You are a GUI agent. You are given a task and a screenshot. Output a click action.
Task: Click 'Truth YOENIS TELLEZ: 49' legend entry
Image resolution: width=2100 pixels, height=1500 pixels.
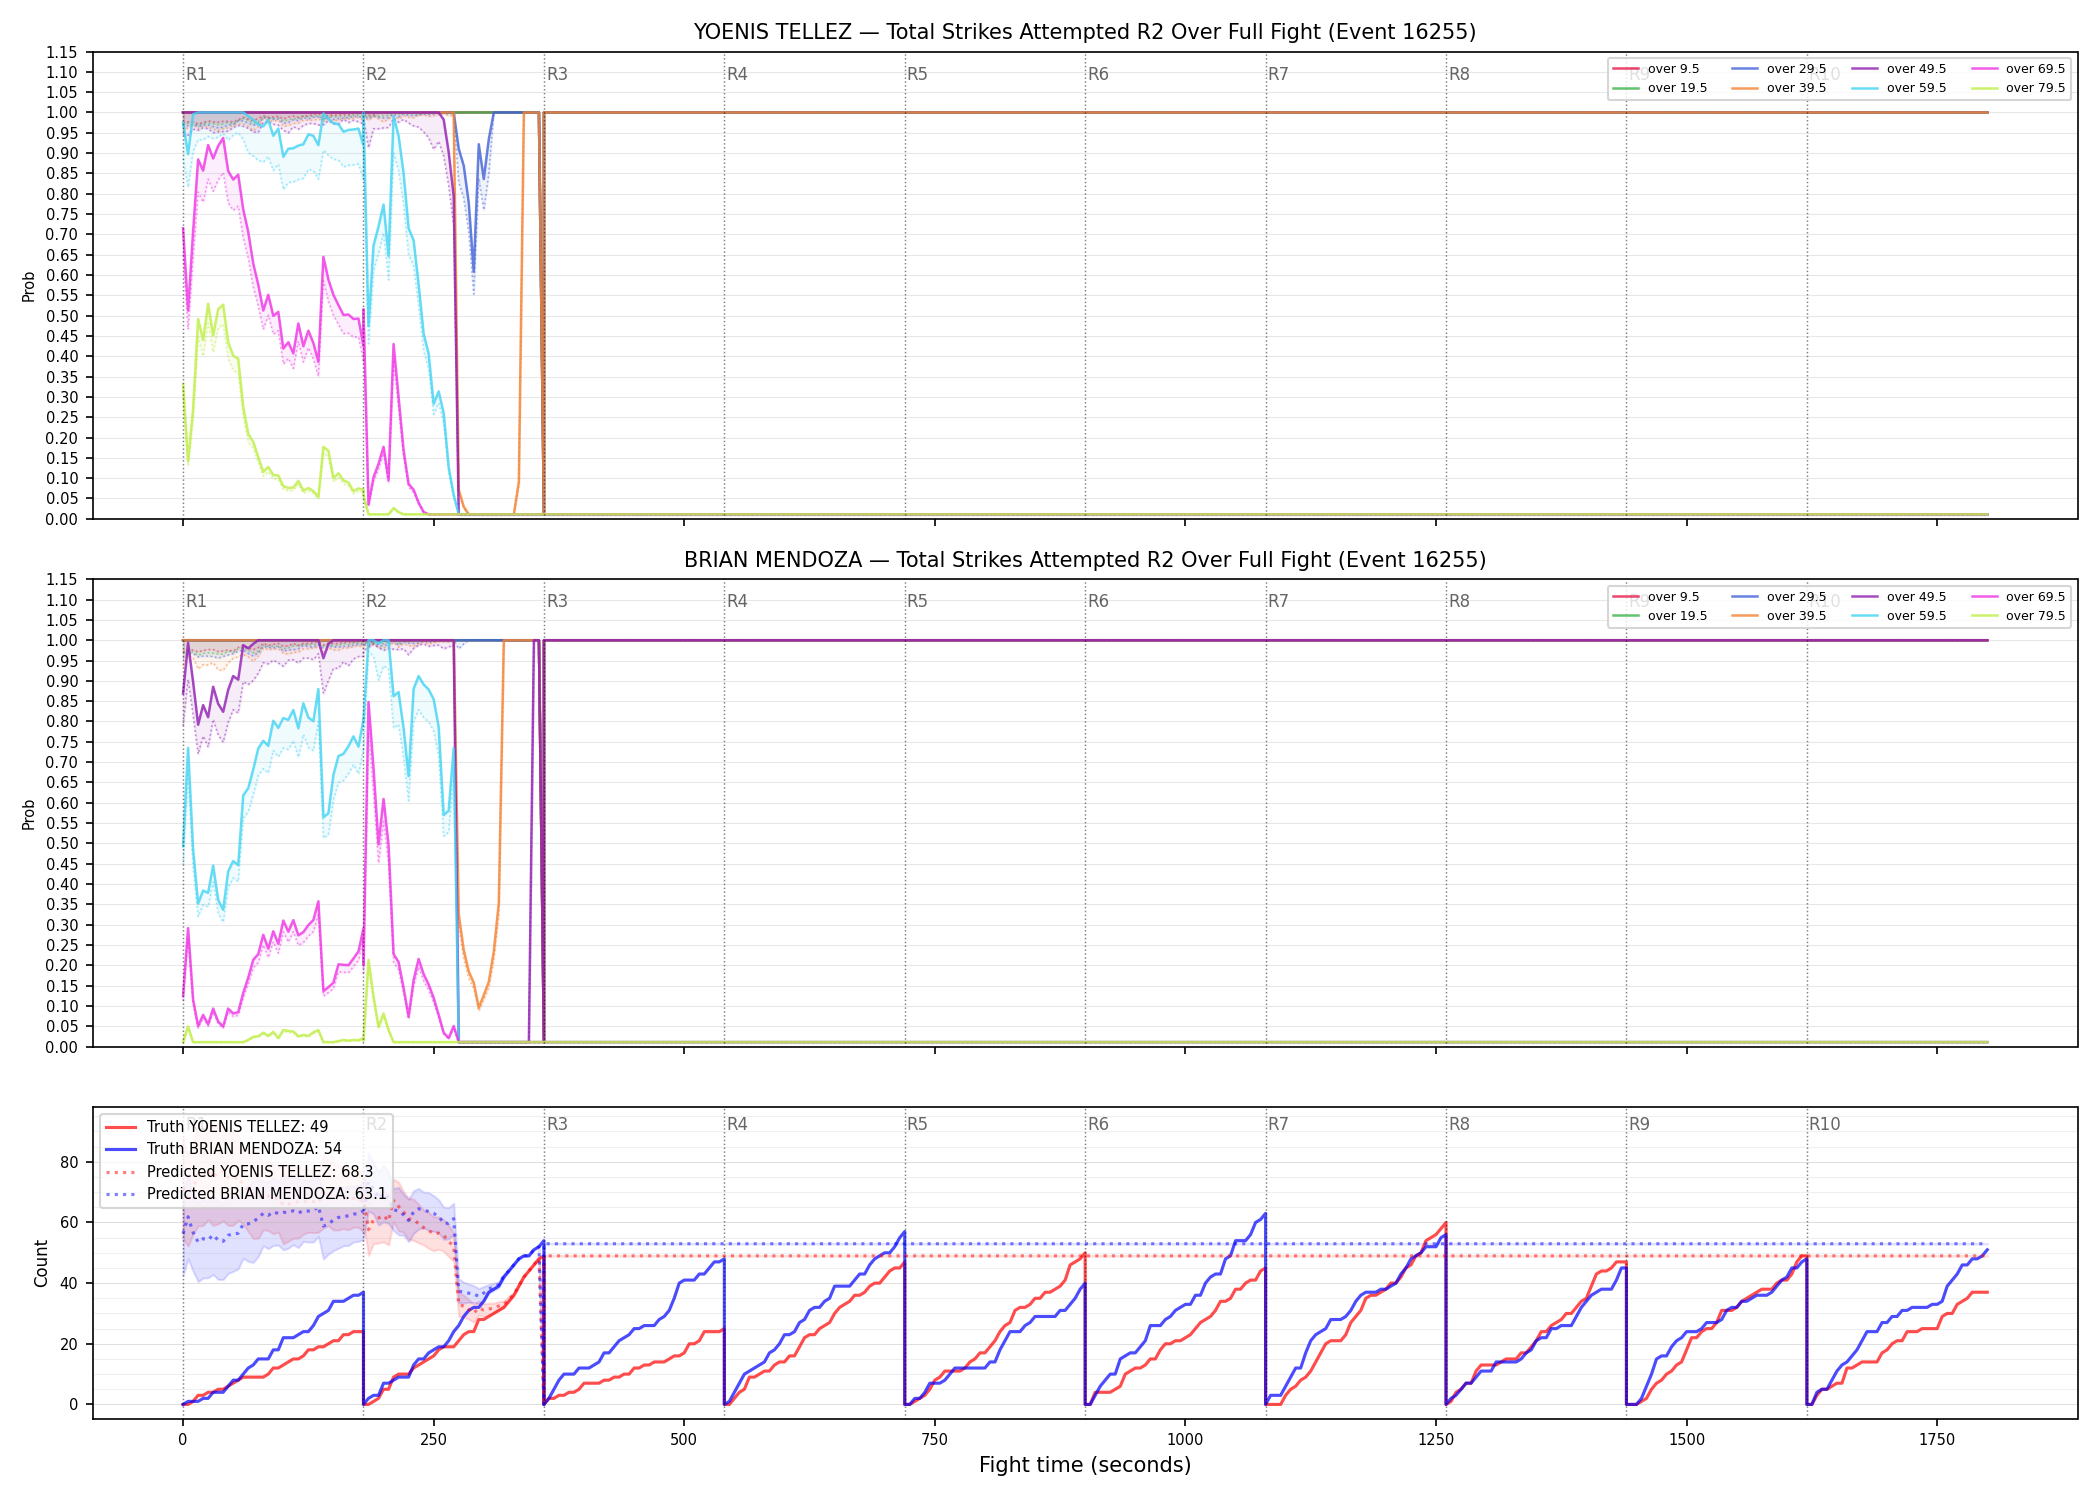click(x=216, y=1127)
